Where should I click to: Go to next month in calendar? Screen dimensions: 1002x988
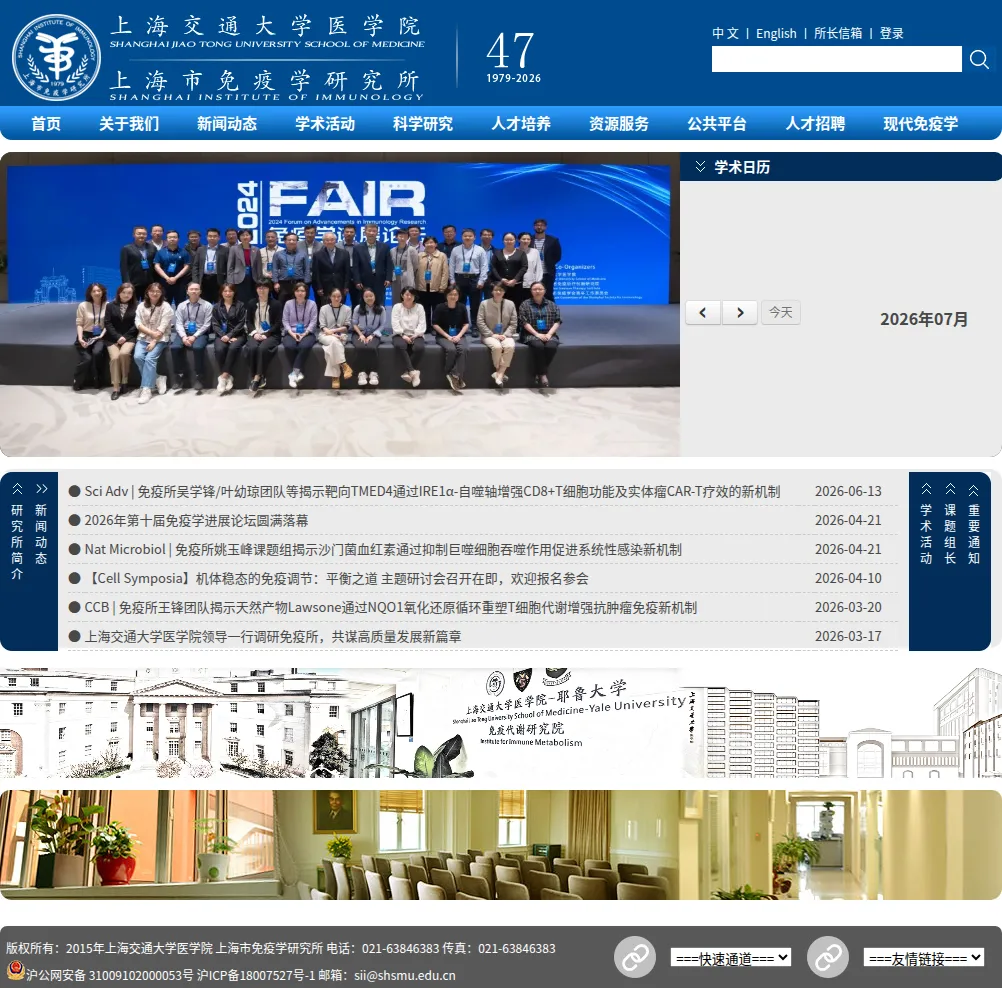coord(740,313)
